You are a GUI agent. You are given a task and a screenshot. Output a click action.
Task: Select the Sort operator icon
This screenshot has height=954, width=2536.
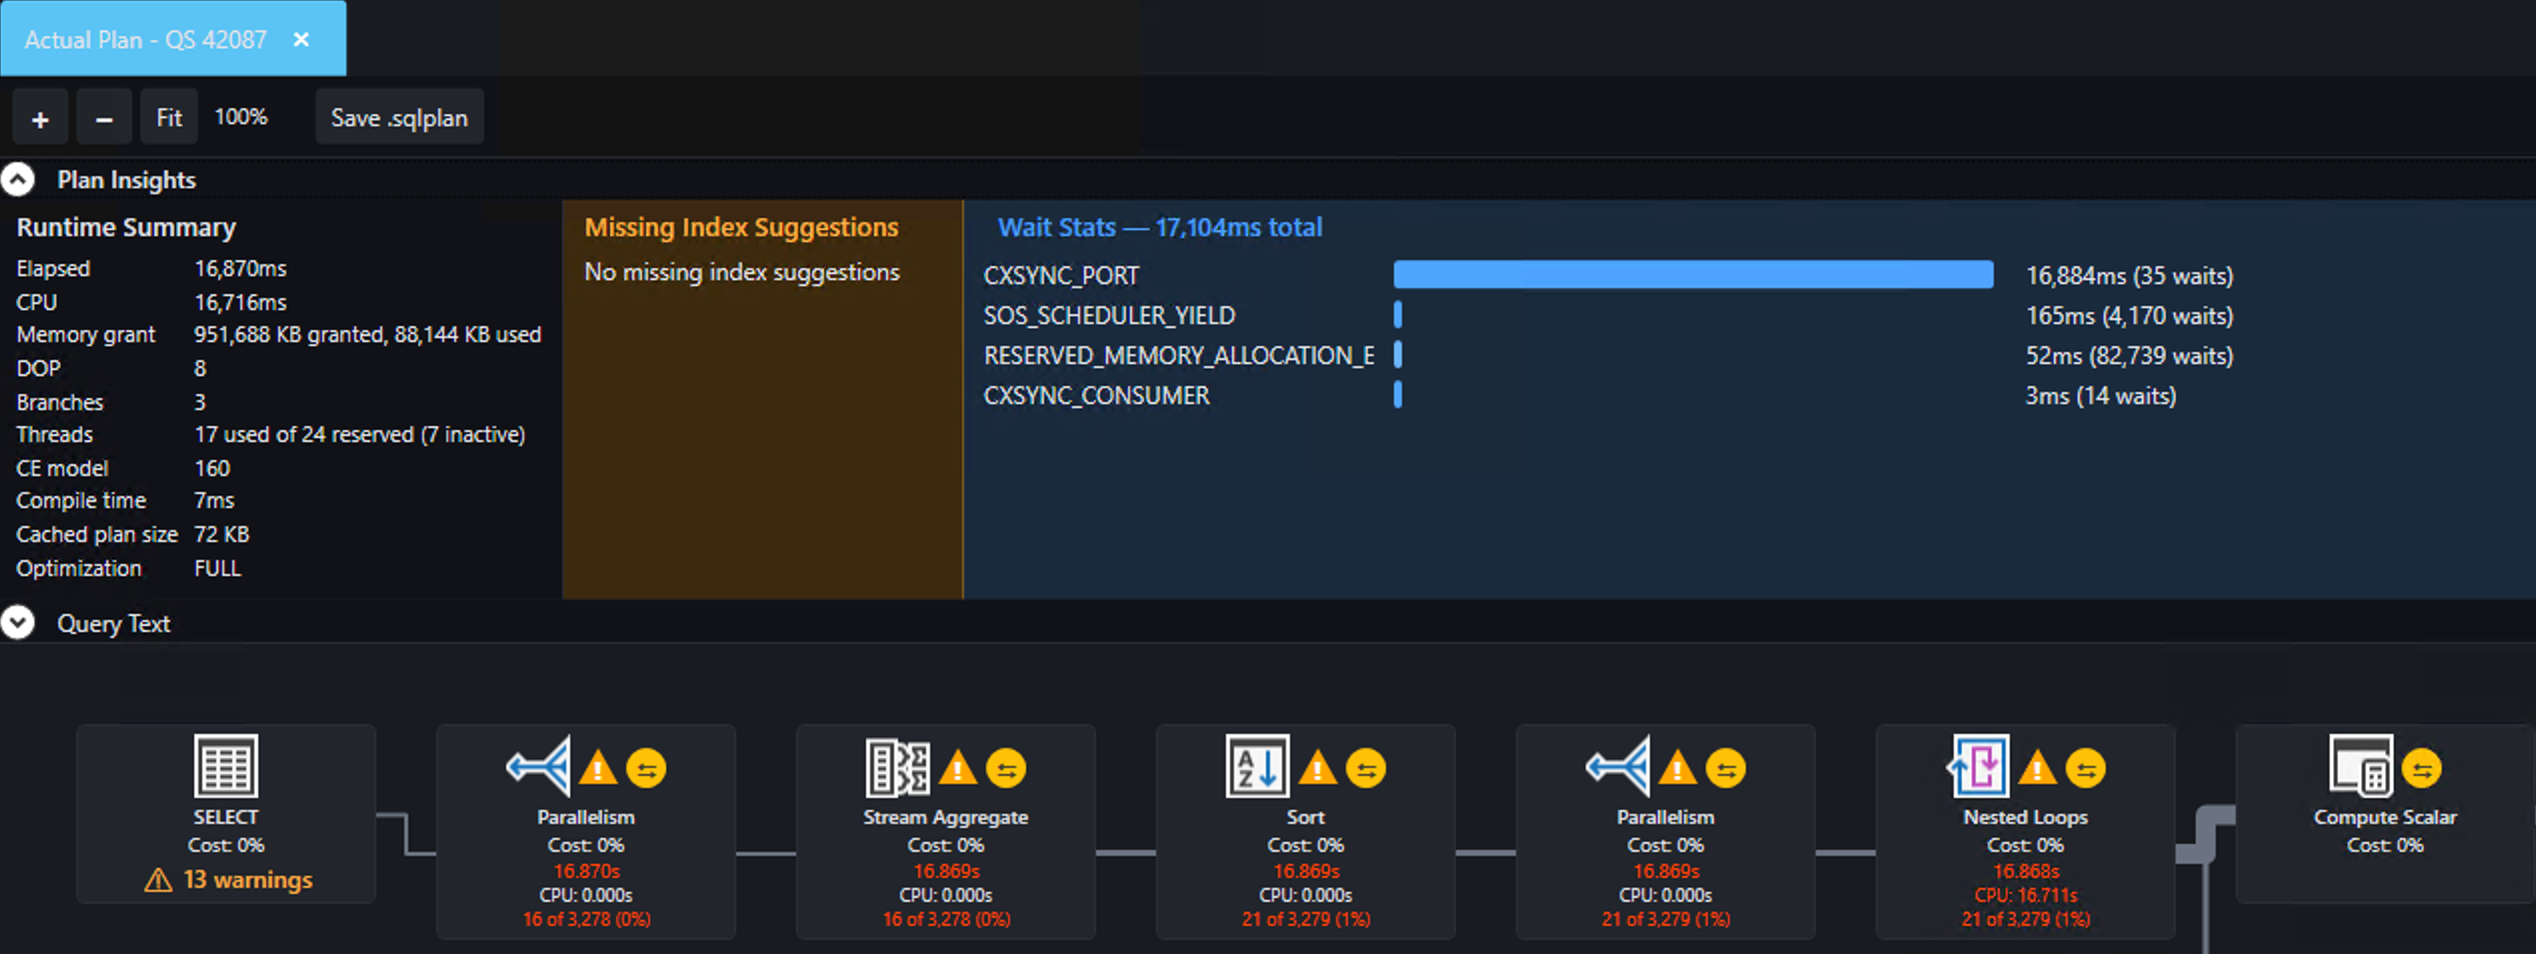pos(1257,768)
